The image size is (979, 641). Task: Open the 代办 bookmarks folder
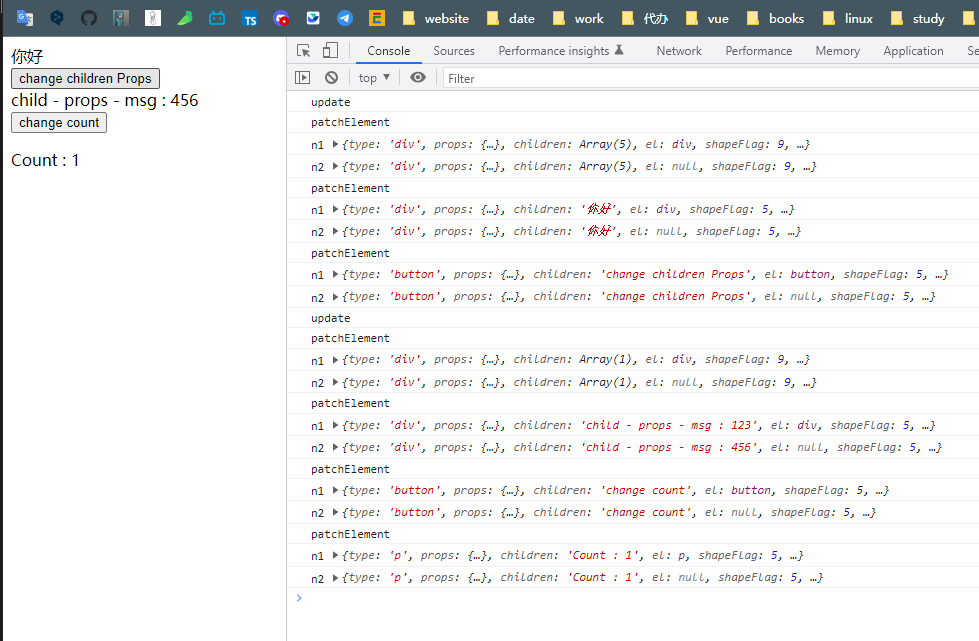pyautogui.click(x=645, y=19)
